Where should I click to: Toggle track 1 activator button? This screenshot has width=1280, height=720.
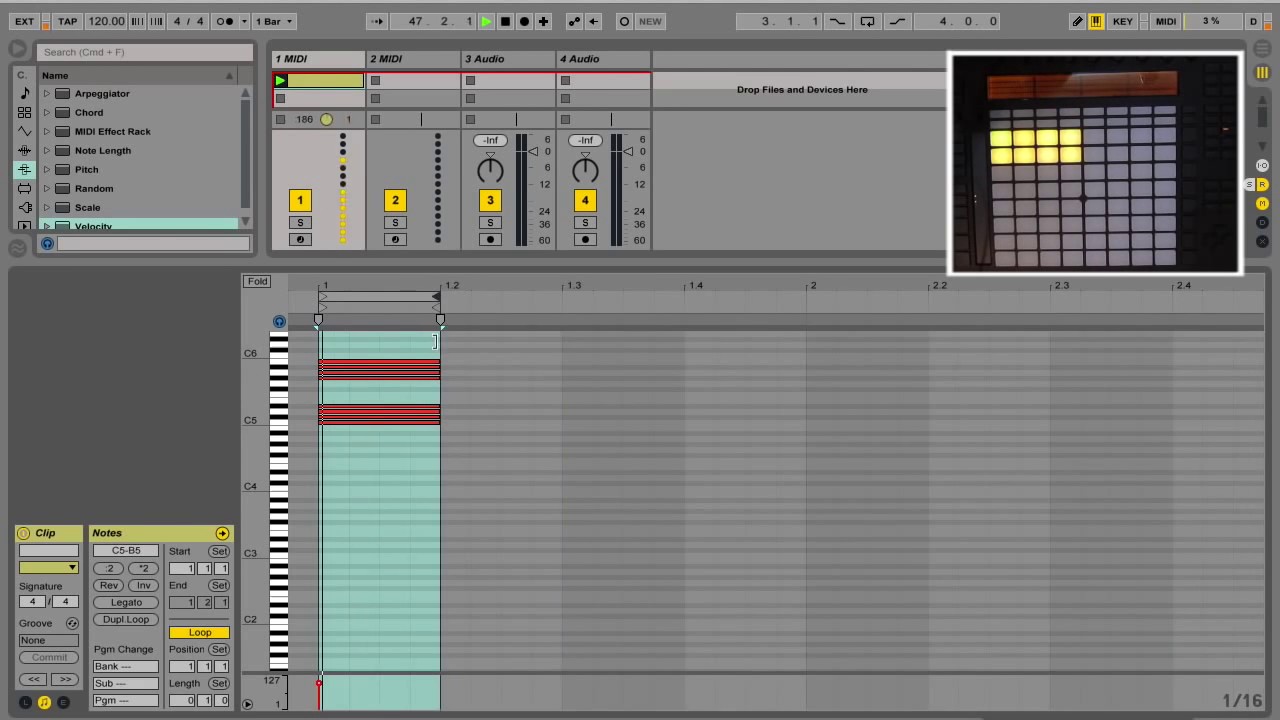click(x=299, y=200)
